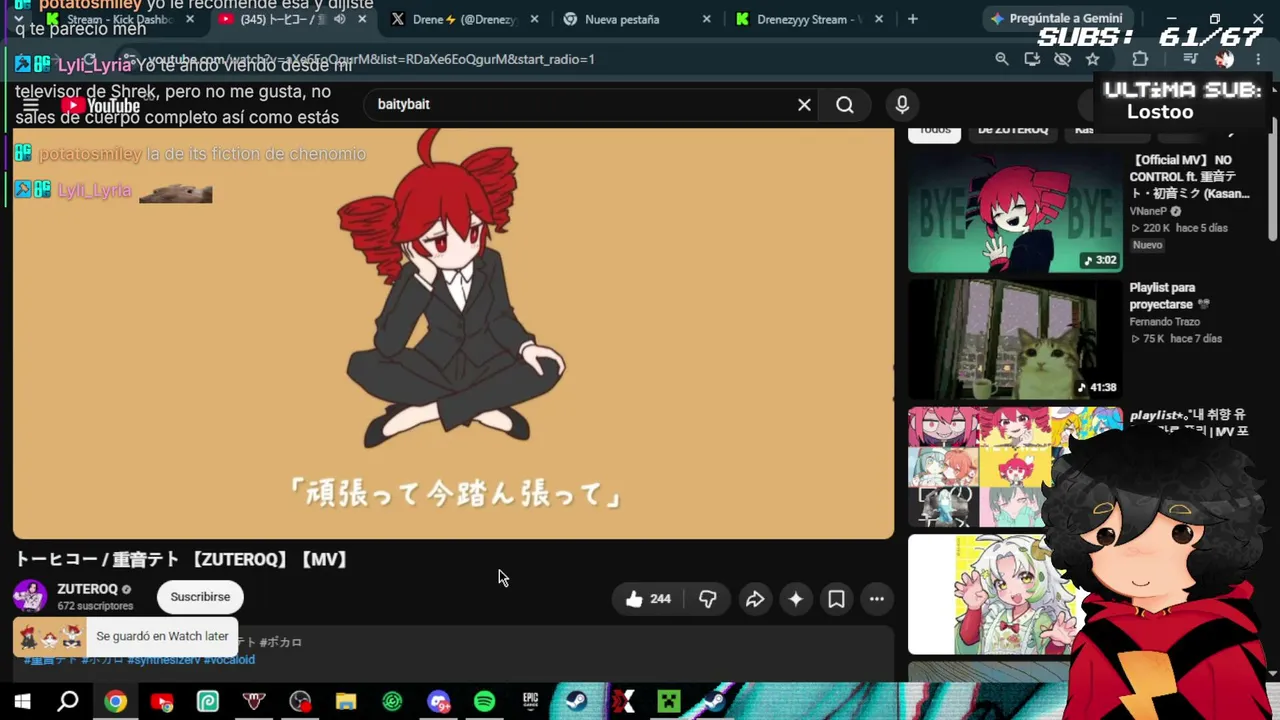This screenshot has width=1280, height=720.
Task: Close the Nueva pestaña tab
Action: 707,19
